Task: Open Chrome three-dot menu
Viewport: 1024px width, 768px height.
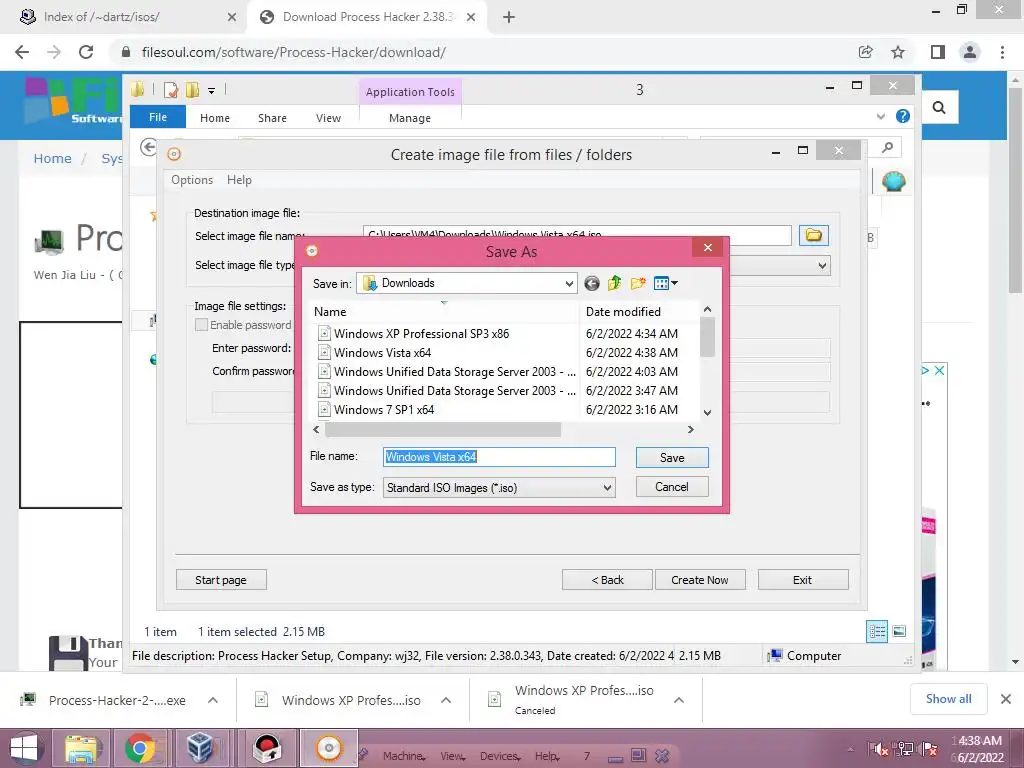Action: pos(1002,52)
